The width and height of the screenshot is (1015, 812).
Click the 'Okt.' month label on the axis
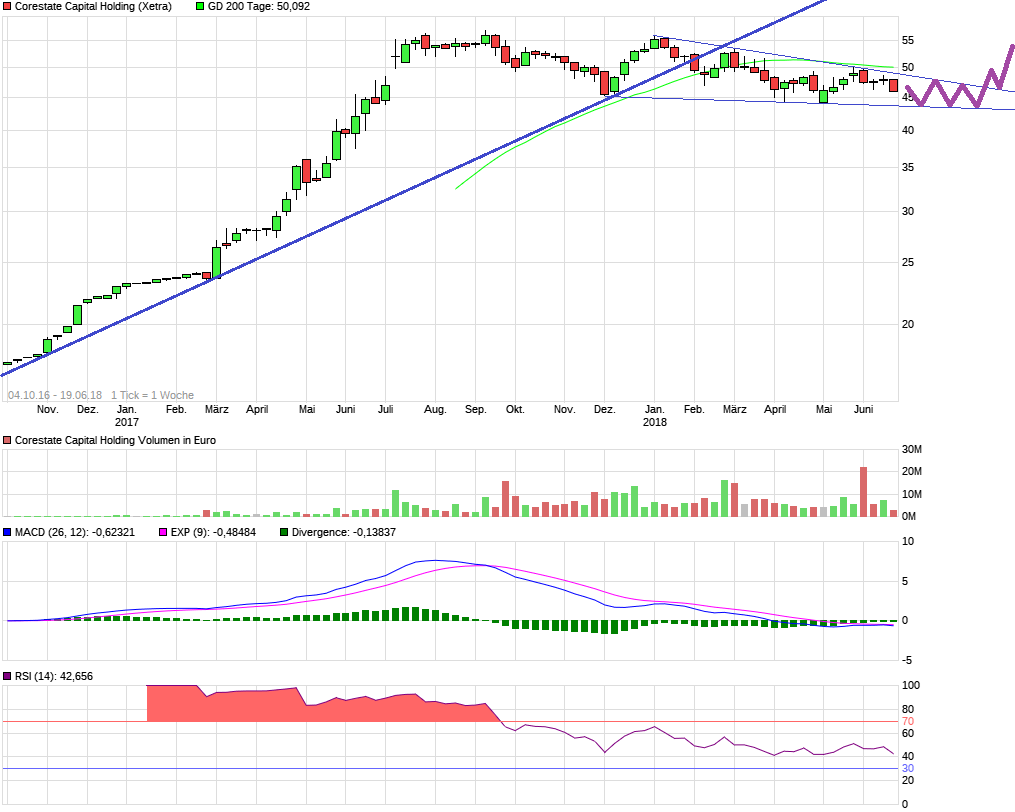[x=515, y=409]
